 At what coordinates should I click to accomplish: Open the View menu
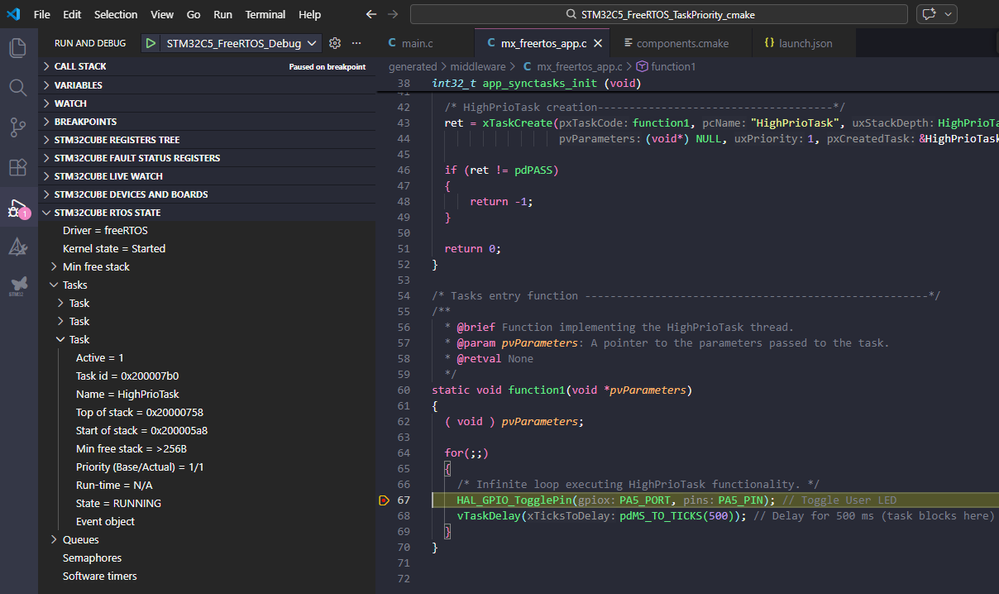tap(162, 14)
